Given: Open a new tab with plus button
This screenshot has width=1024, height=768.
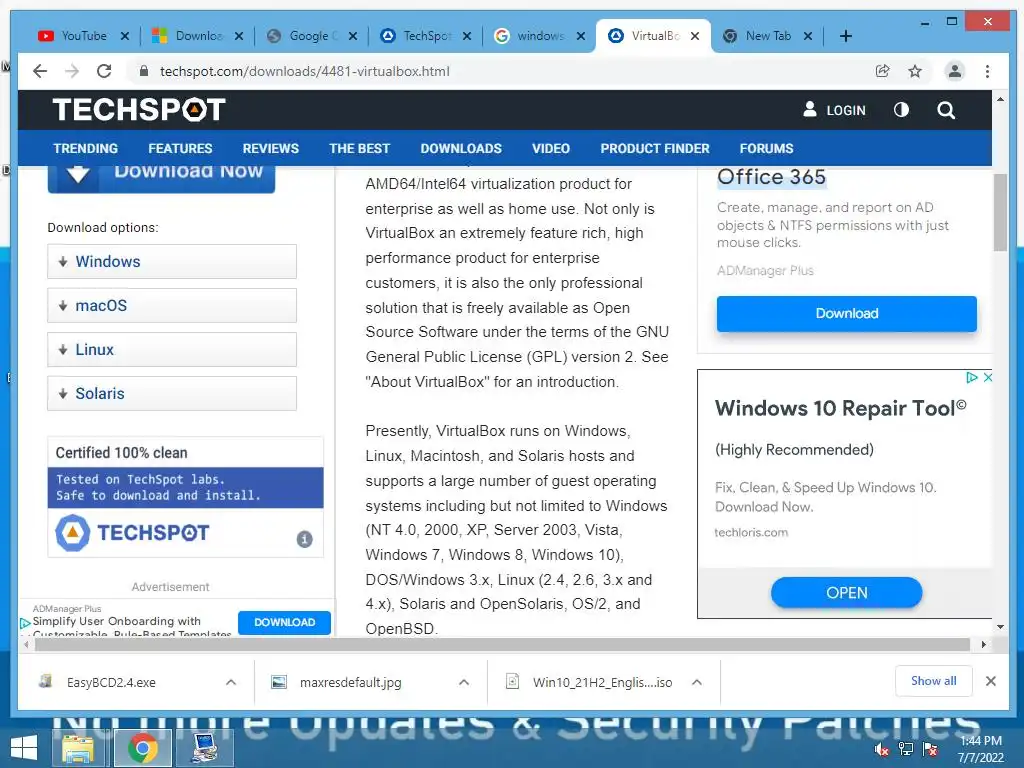Looking at the screenshot, I should pos(846,36).
